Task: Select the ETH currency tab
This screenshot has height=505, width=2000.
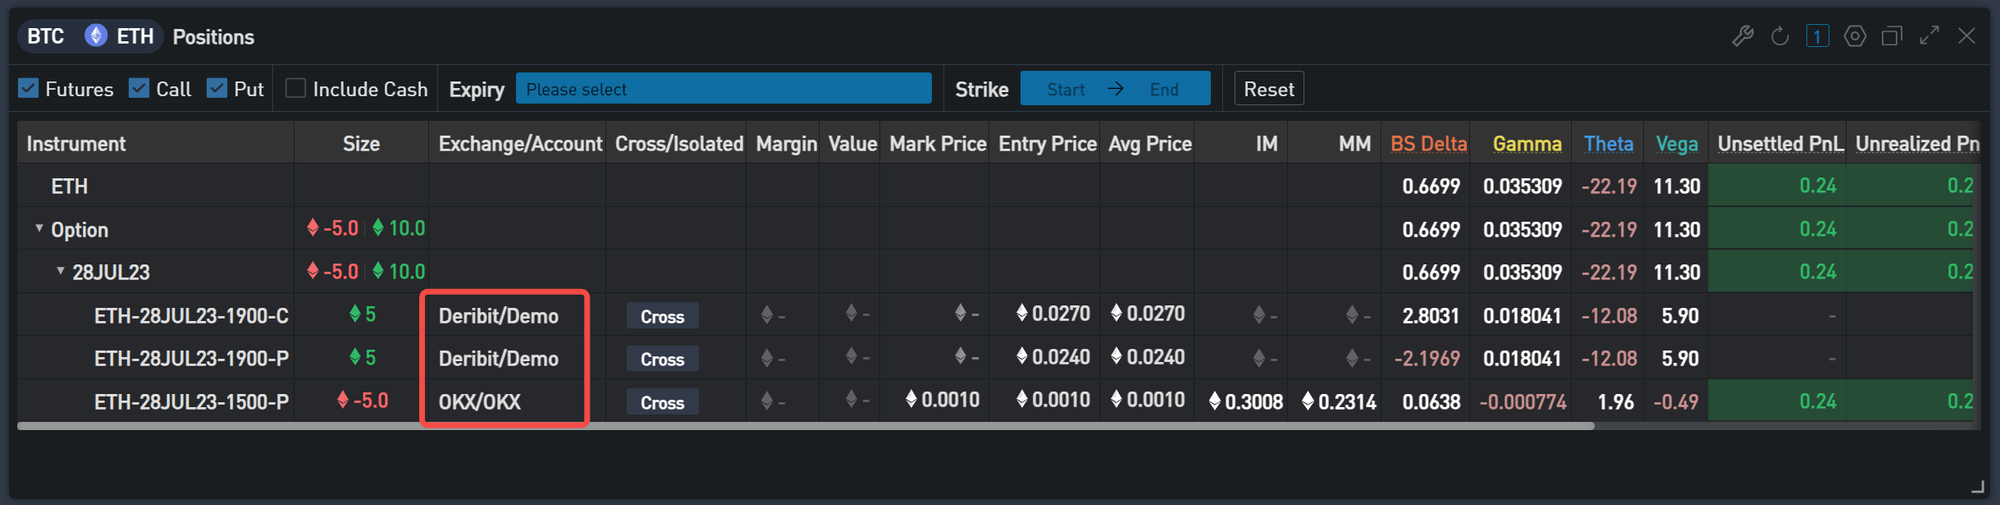Action: point(122,37)
